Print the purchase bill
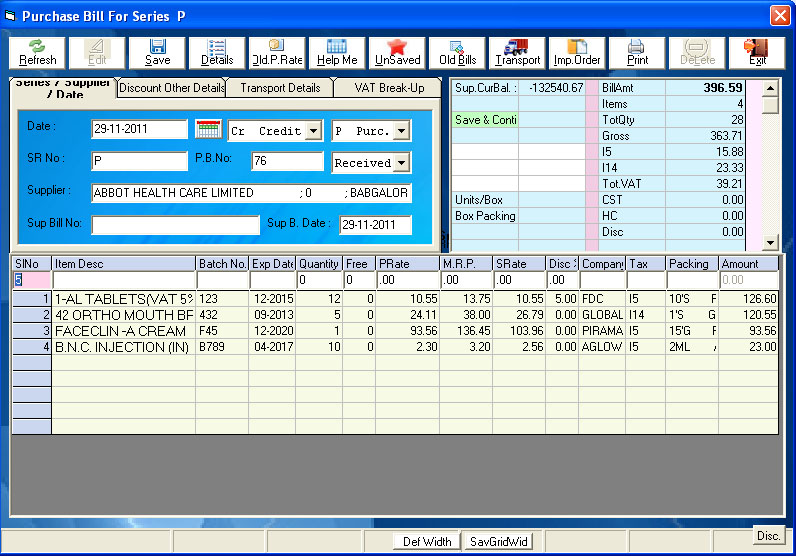Image resolution: width=796 pixels, height=556 pixels. coord(637,53)
